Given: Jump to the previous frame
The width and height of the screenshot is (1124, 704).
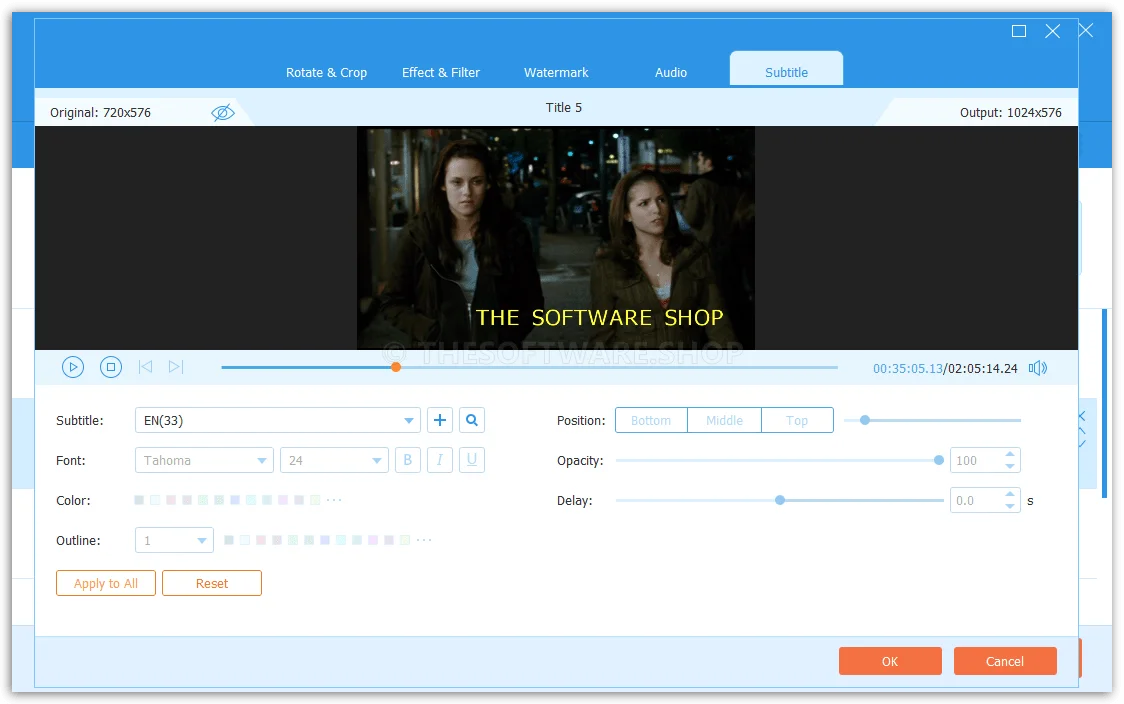Looking at the screenshot, I should (x=146, y=367).
